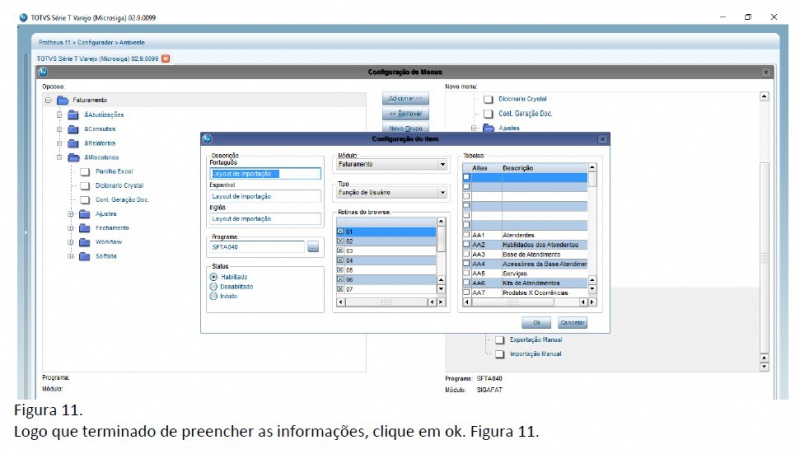Click Exportação Manual item icon
This screenshot has height=454, width=800.
point(499,340)
